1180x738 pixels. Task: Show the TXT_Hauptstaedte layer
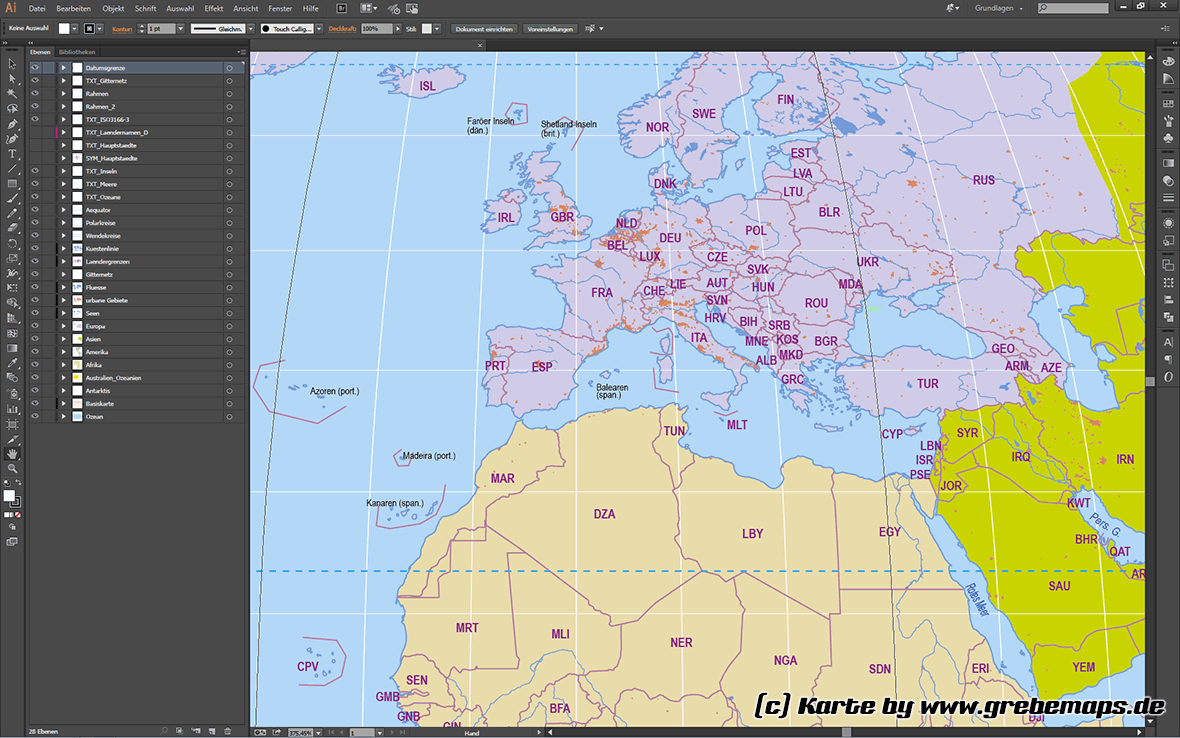tap(35, 145)
